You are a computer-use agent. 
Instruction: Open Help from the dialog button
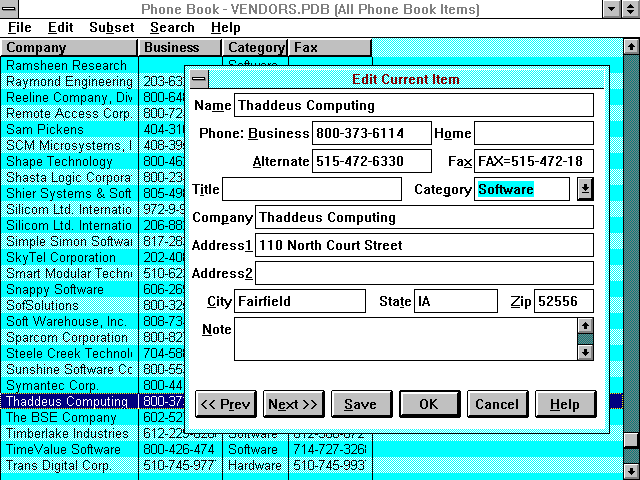564,404
